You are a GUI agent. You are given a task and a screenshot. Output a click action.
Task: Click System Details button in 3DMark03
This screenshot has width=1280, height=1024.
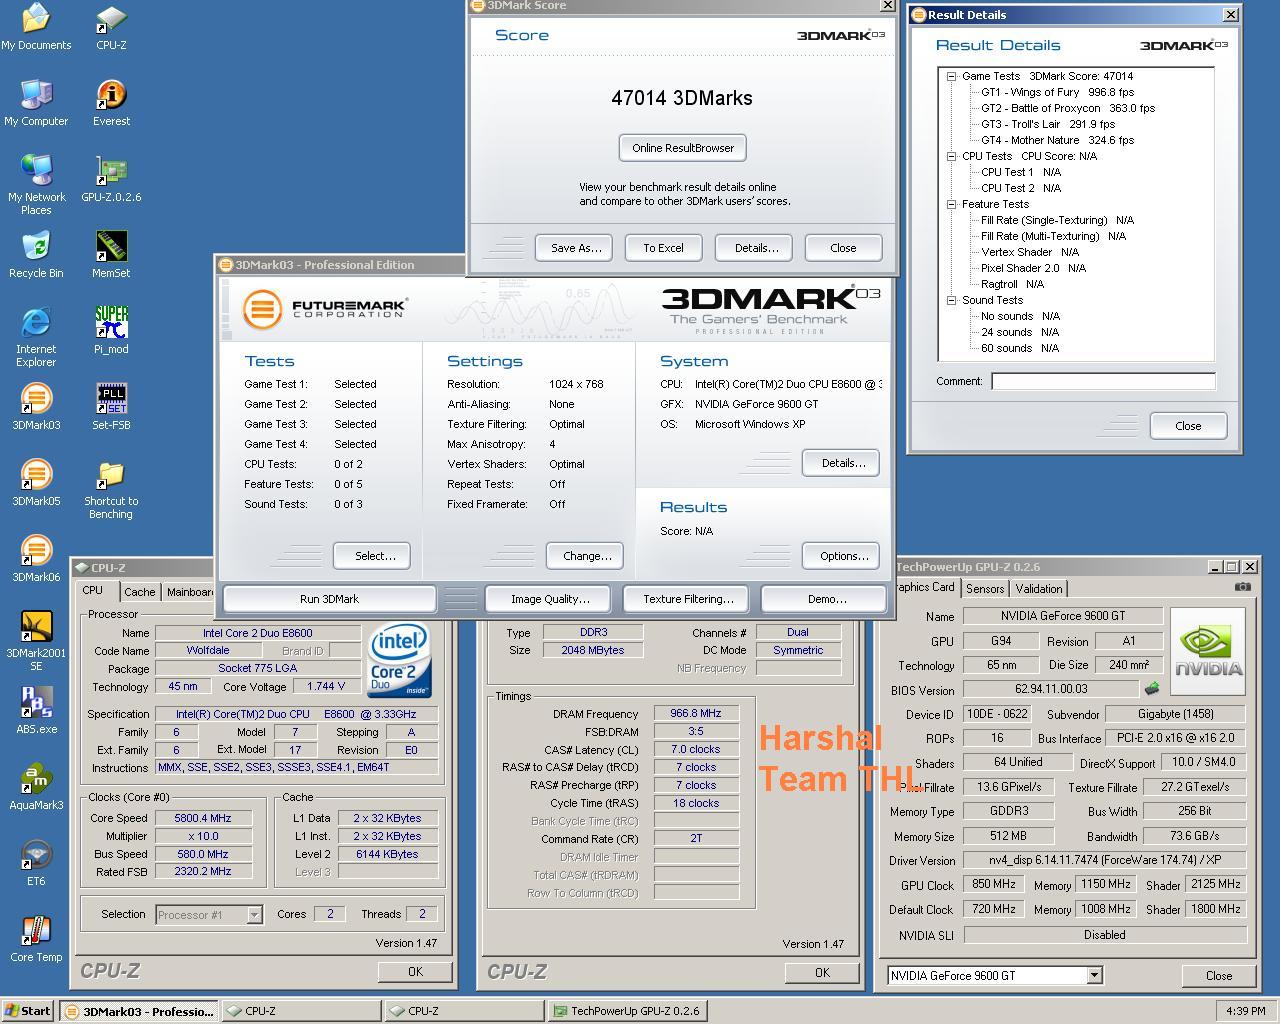(843, 463)
